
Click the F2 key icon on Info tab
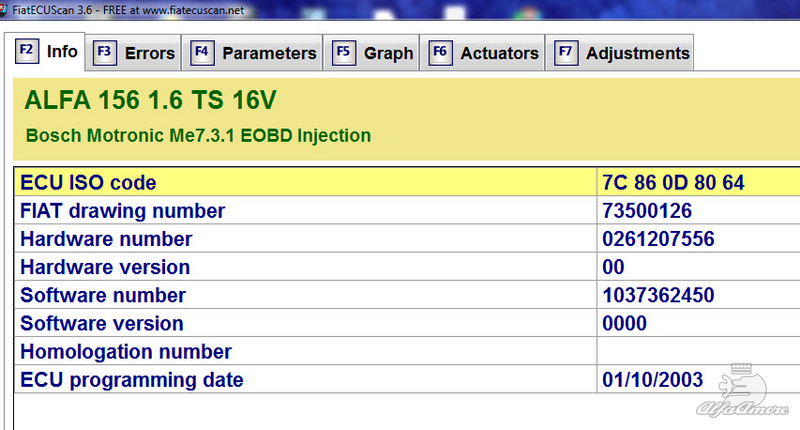point(27,52)
